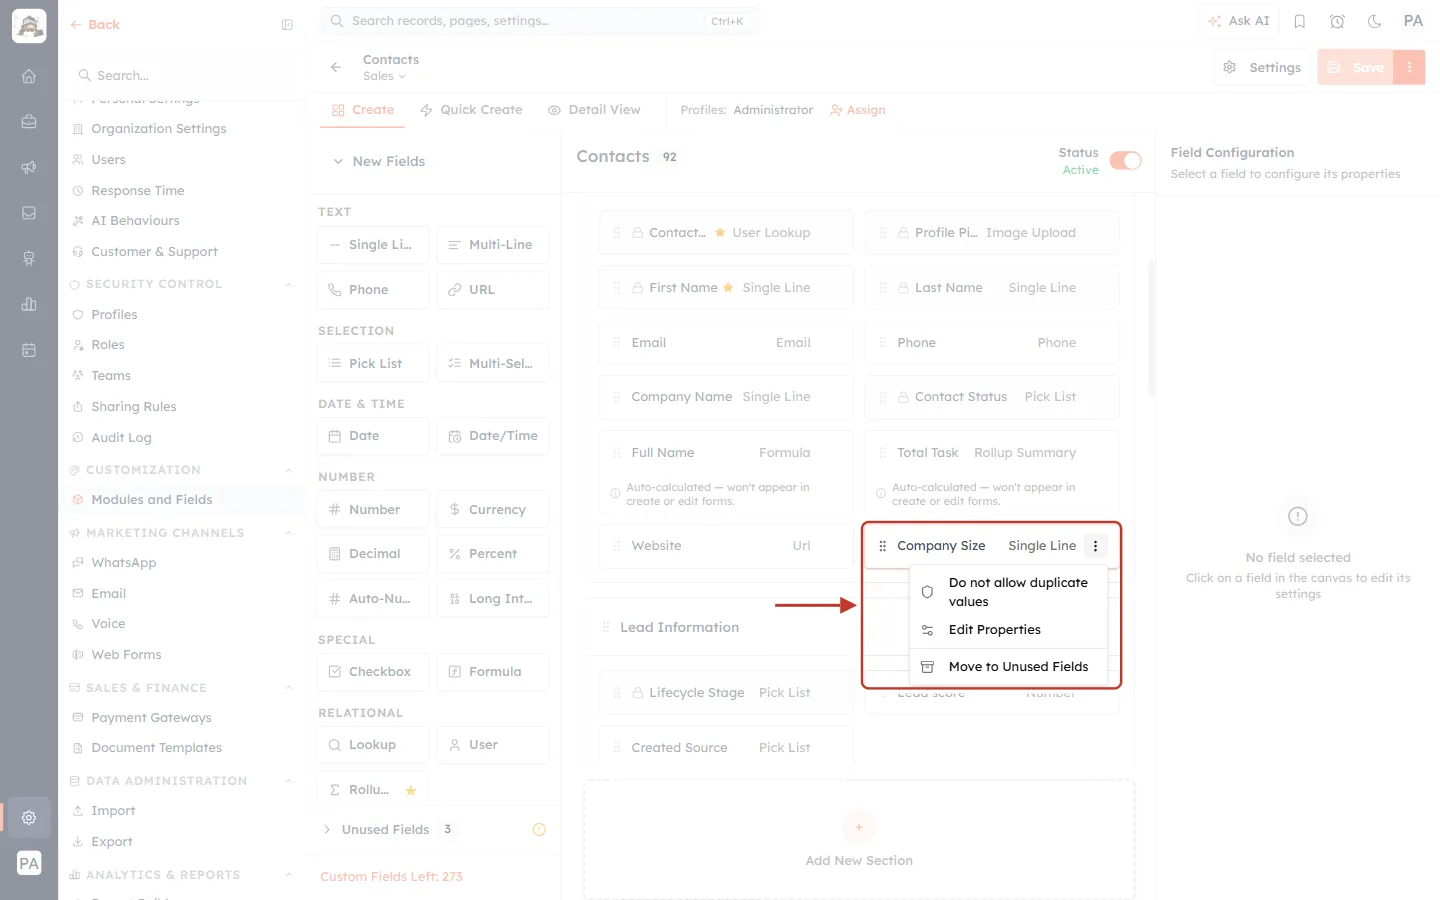The width and height of the screenshot is (1440, 900).
Task: Click the Unused Fields info warning icon
Action: pos(539,829)
